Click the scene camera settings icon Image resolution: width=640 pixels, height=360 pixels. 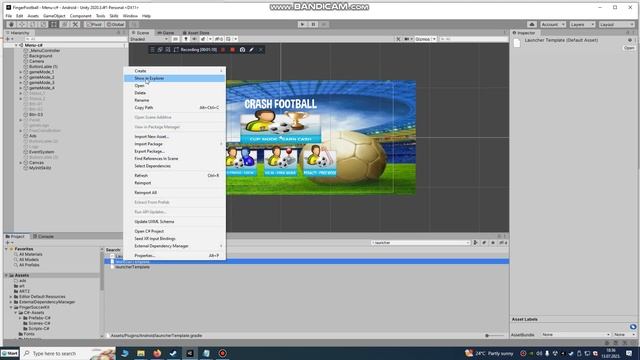point(408,39)
